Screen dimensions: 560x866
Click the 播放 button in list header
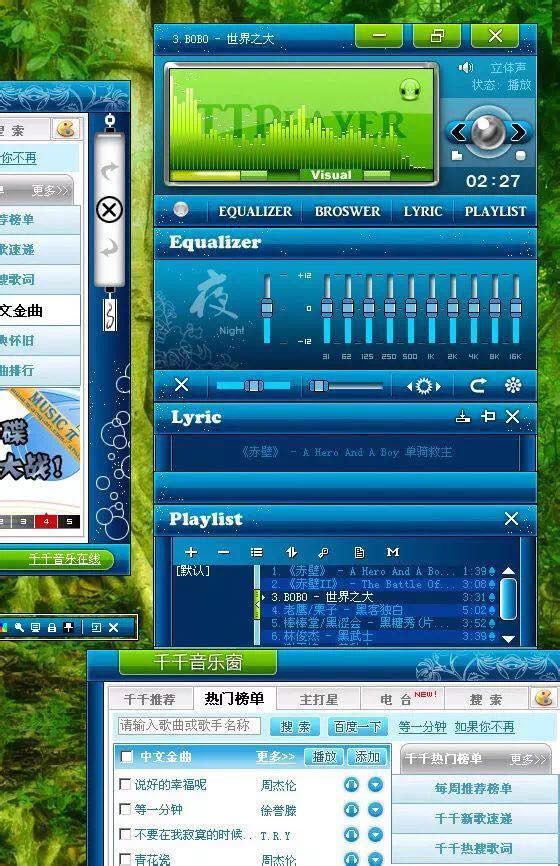pyautogui.click(x=324, y=756)
